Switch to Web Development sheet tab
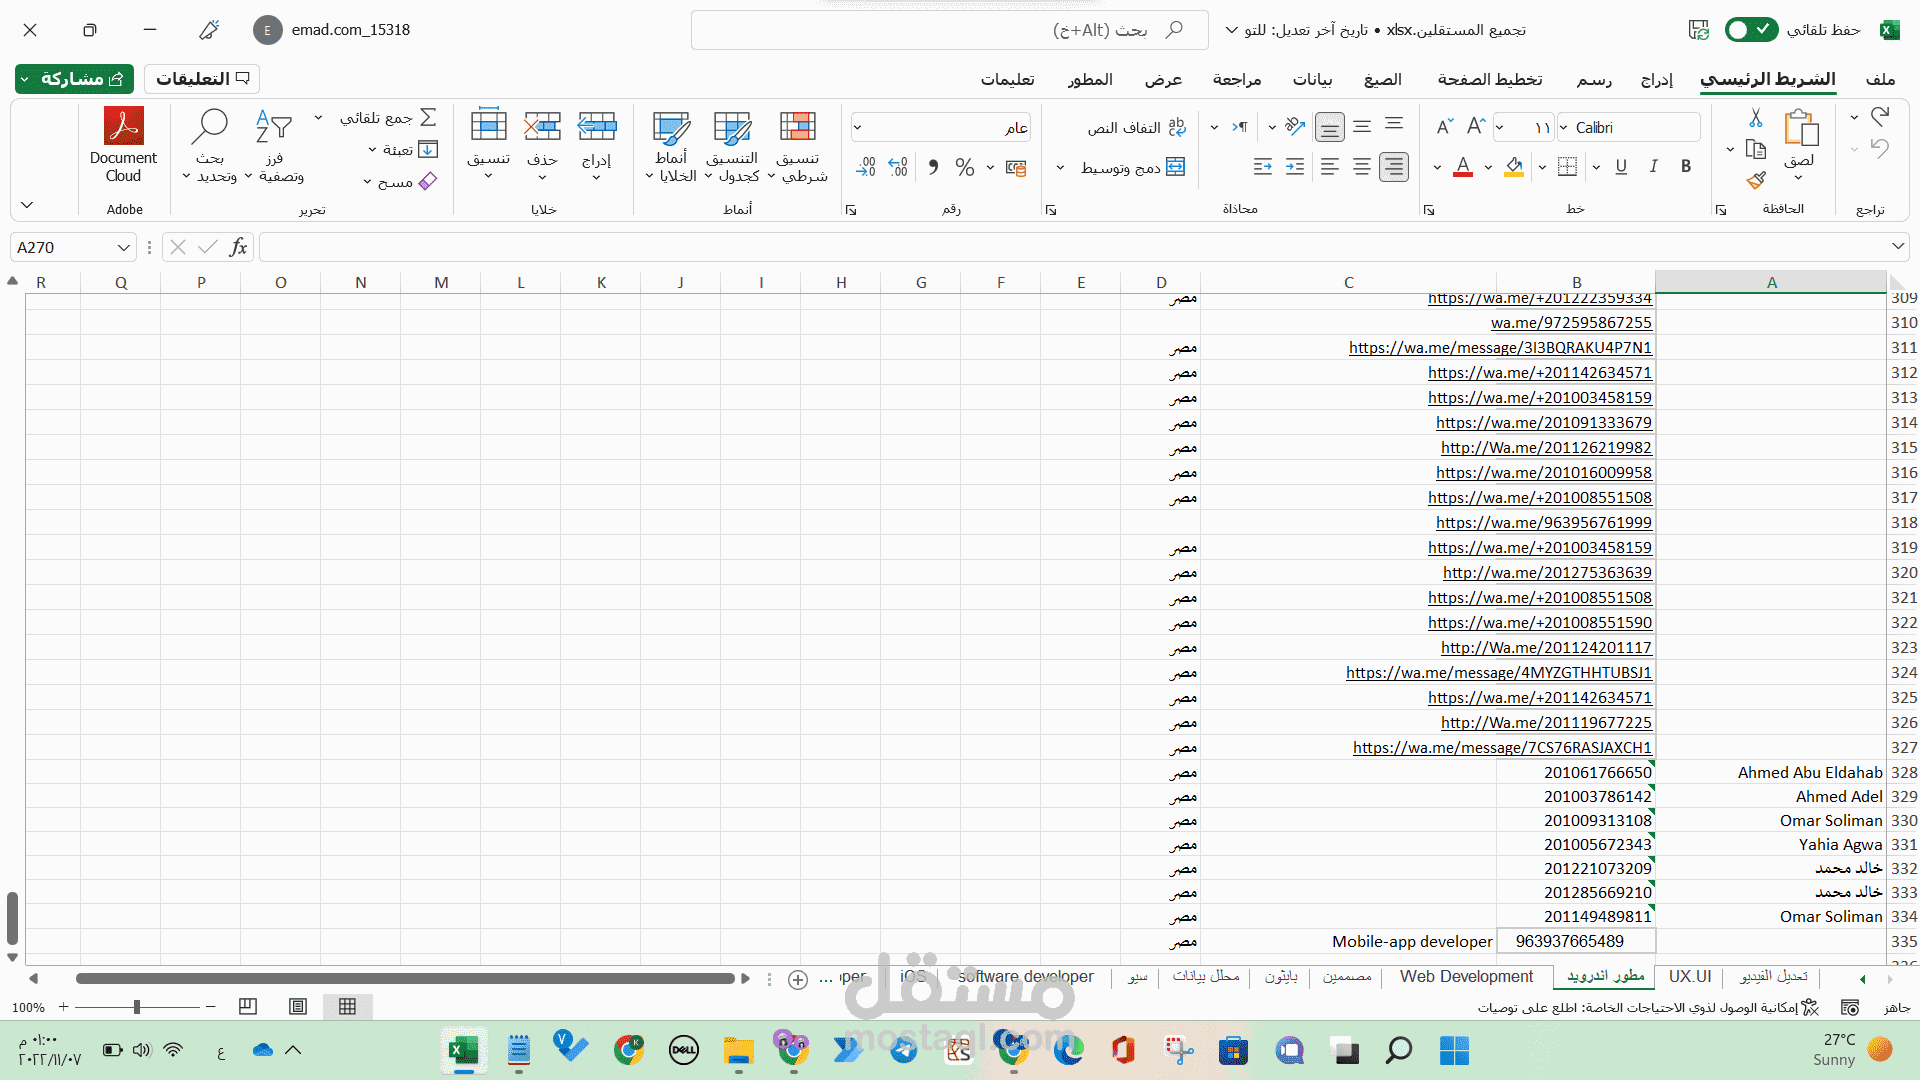 [1465, 977]
